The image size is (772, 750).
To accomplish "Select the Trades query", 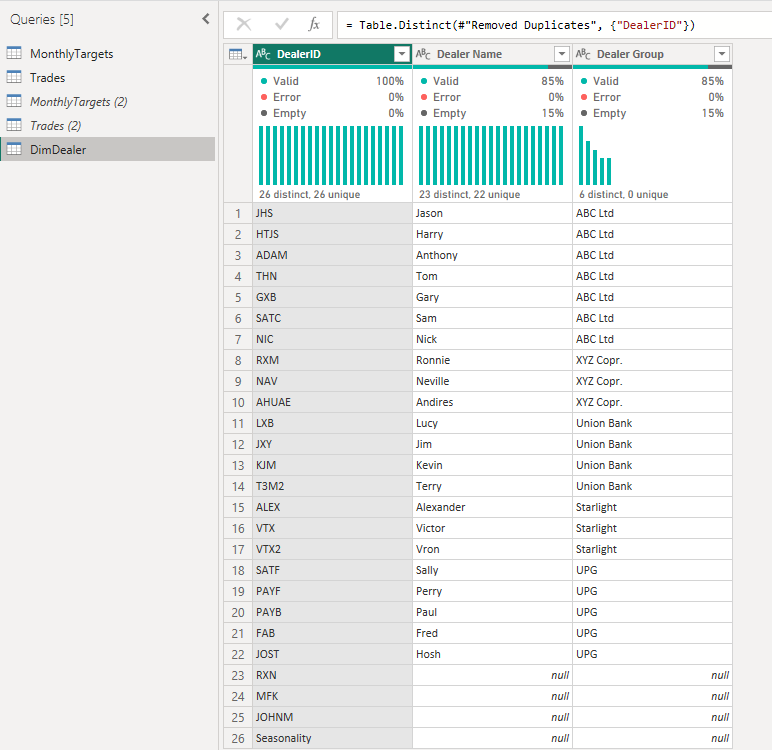I will (107, 78).
